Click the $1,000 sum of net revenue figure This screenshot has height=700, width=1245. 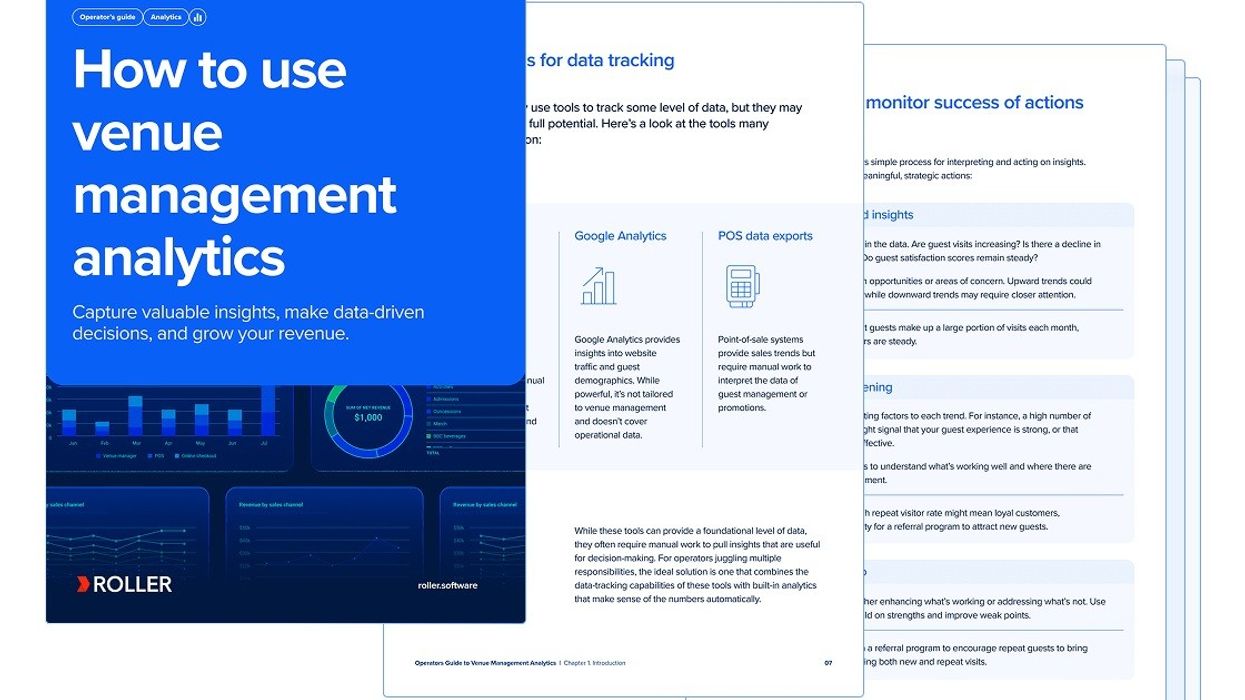coord(369,417)
